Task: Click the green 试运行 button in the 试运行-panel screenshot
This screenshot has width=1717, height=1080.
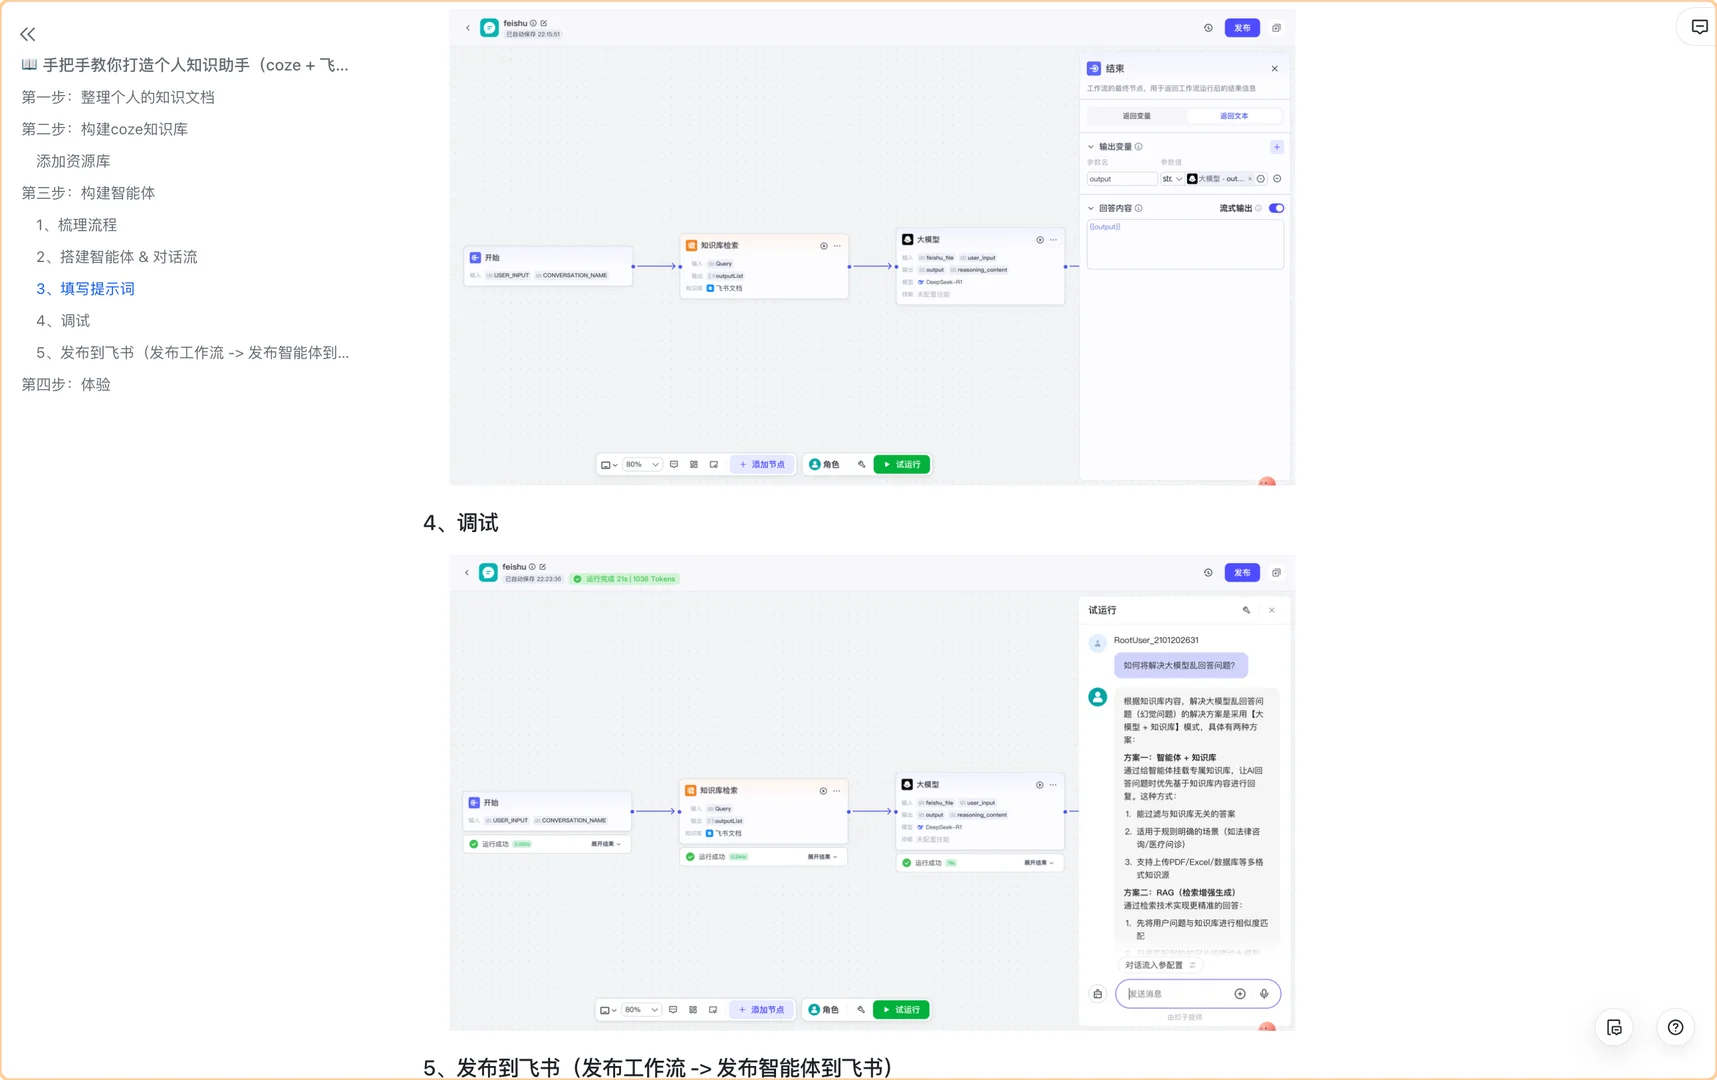Action: [x=901, y=1010]
